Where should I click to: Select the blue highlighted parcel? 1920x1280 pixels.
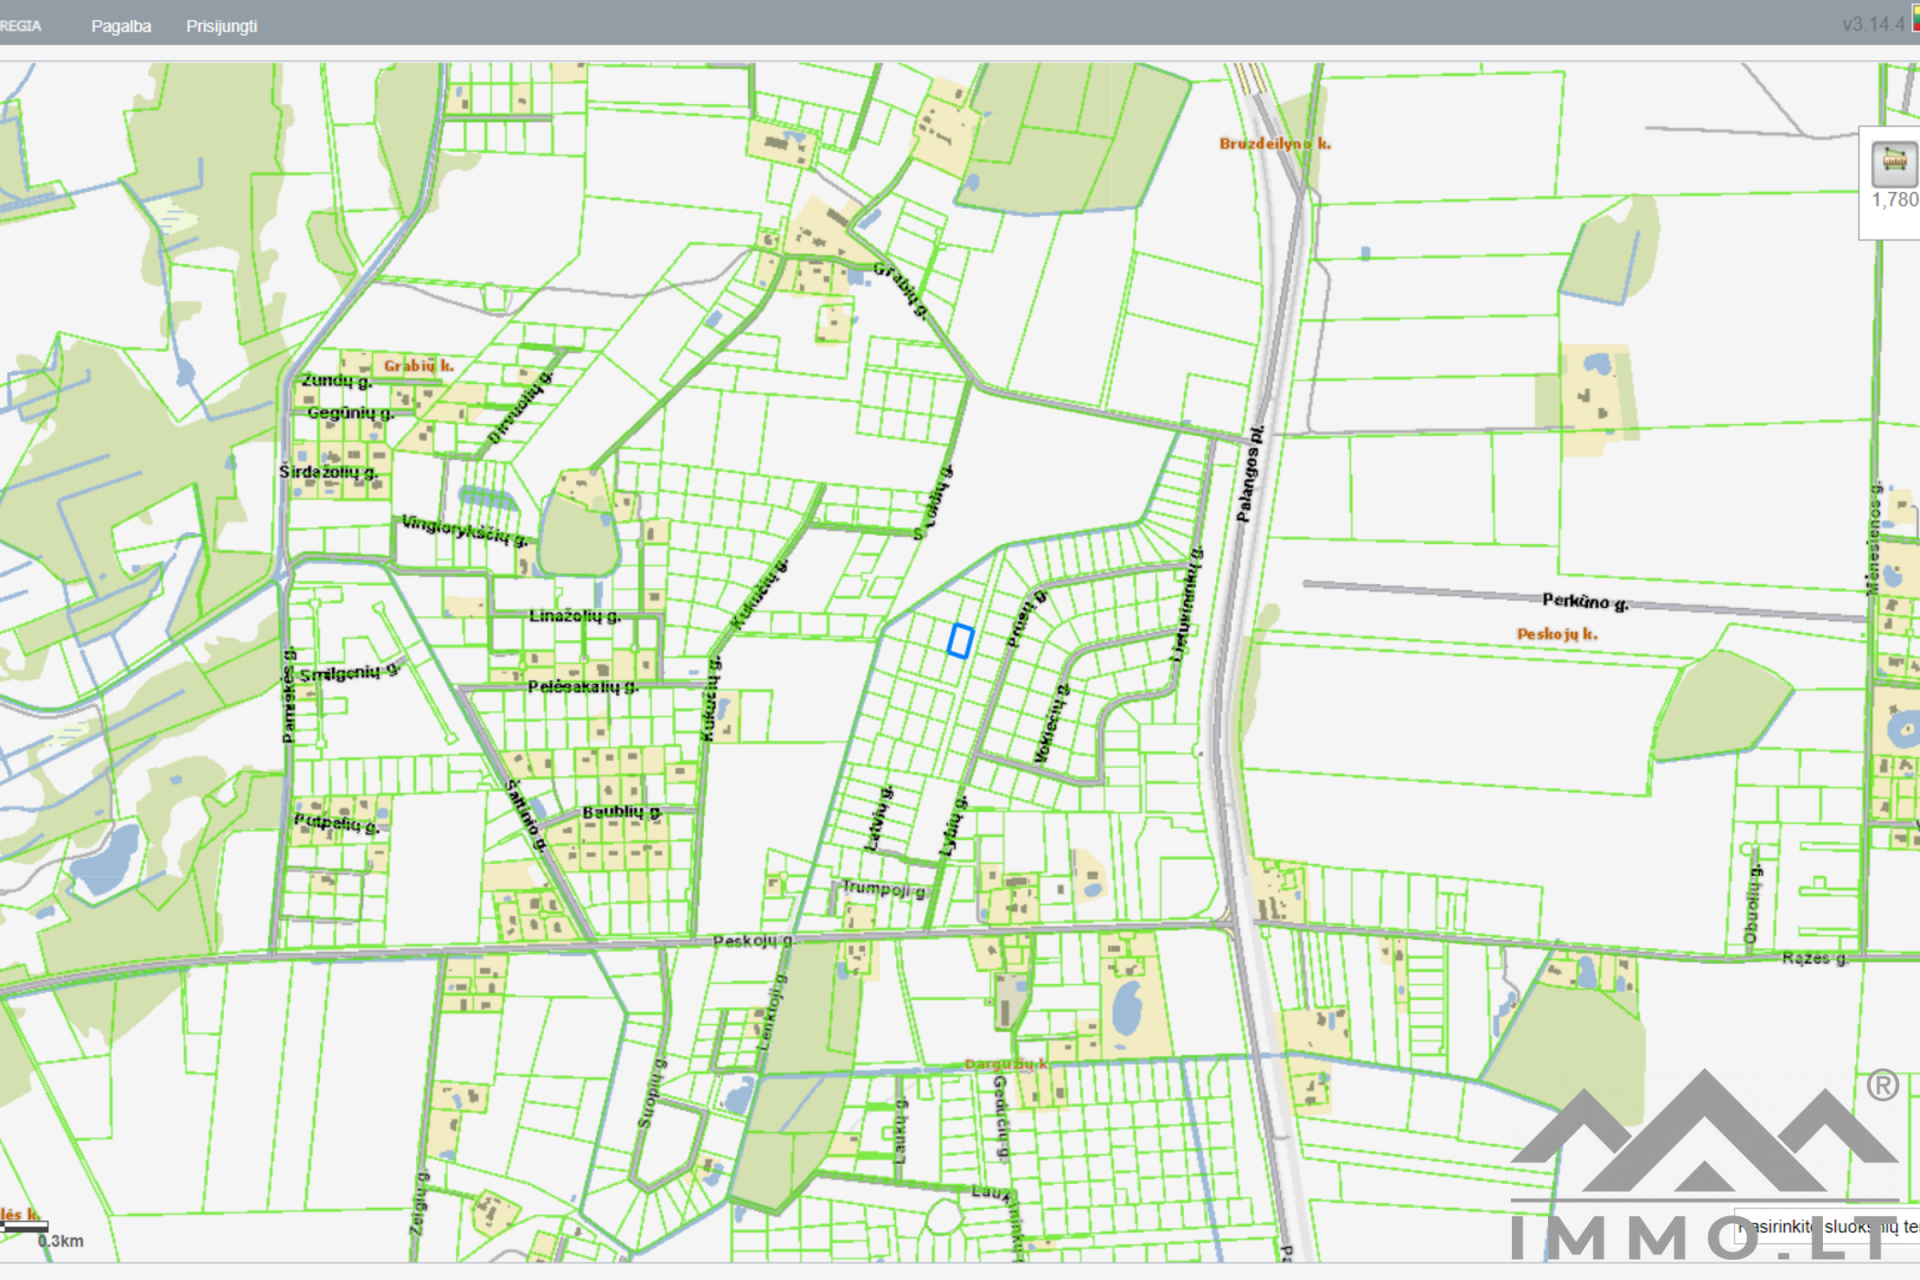960,641
